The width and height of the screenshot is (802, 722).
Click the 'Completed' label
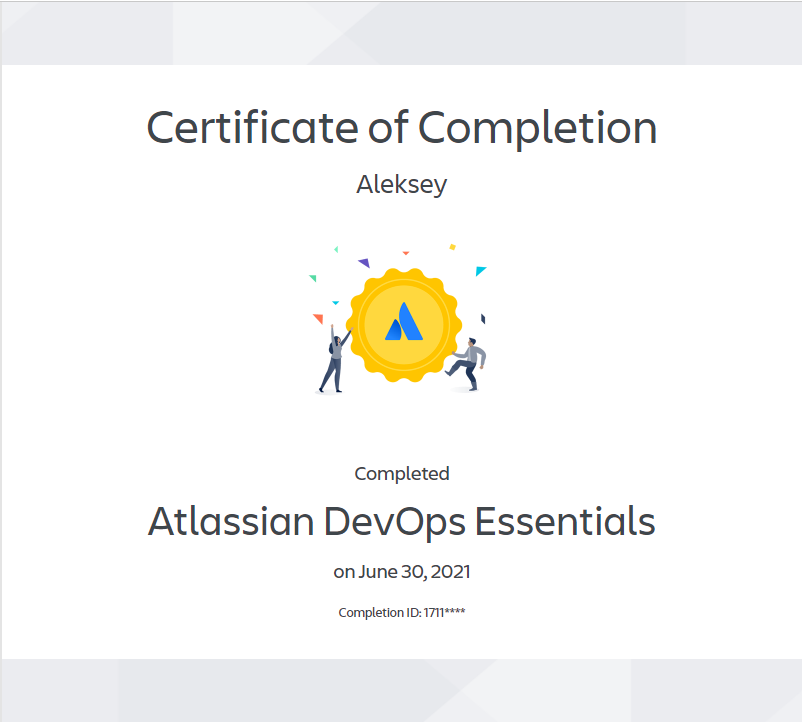402,474
